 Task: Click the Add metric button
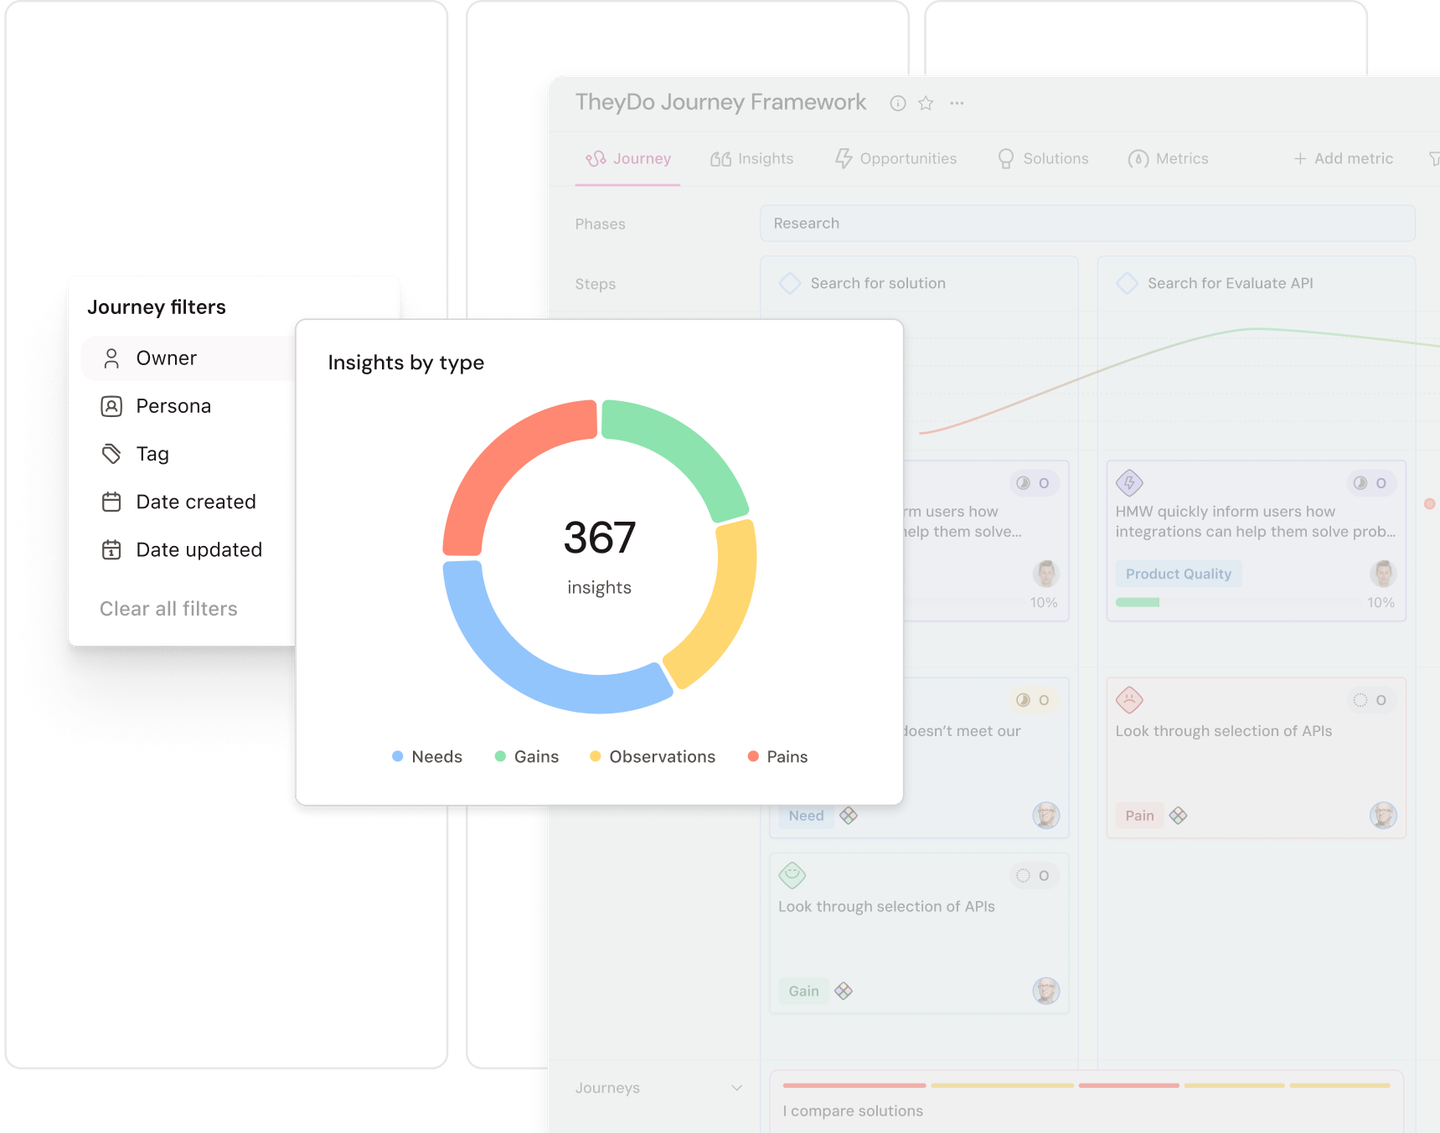tap(1343, 159)
